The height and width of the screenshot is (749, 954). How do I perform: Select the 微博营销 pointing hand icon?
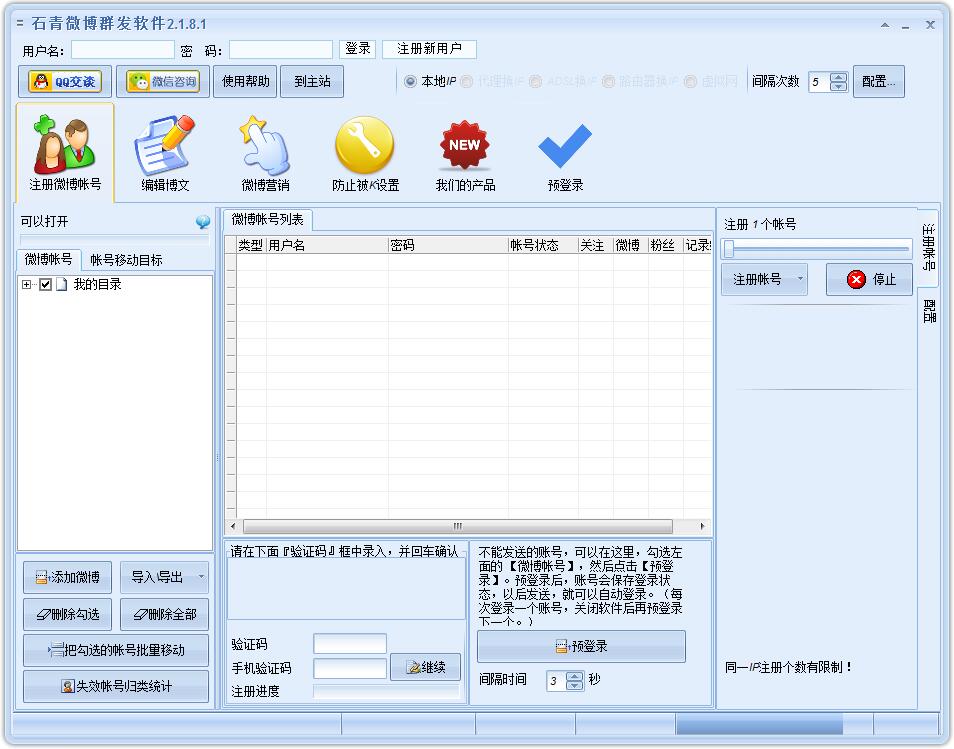point(265,153)
